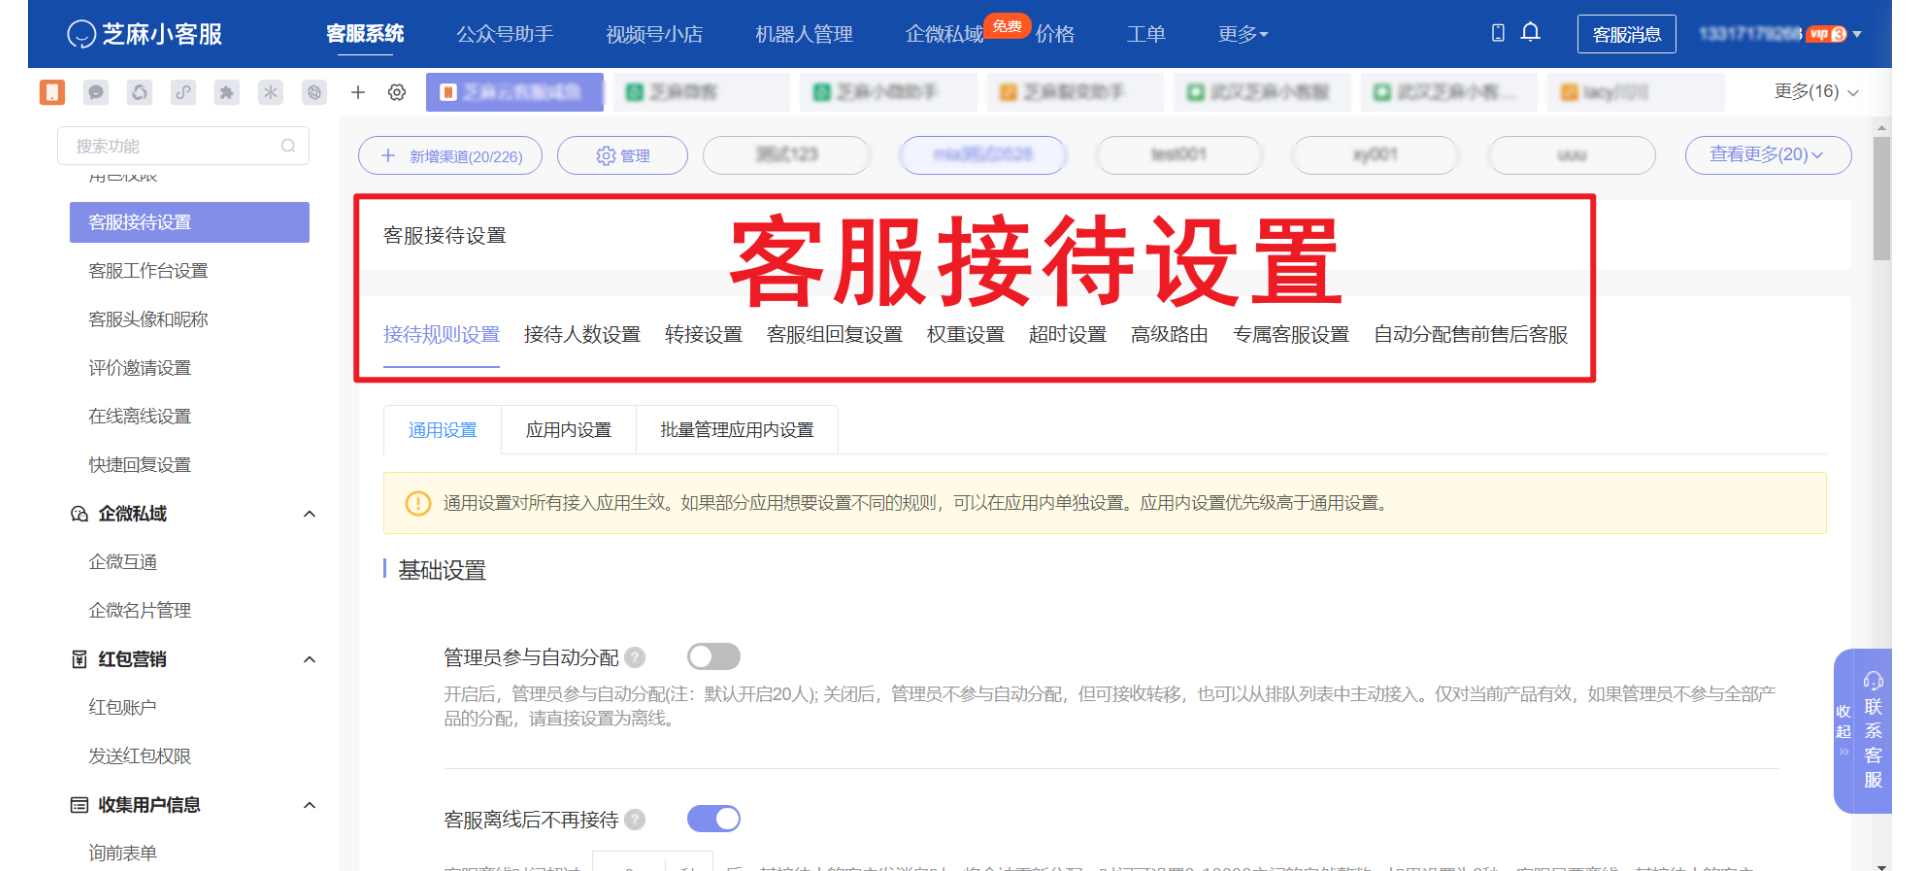Collapse the 企微私域 sidebar group
The image size is (1920, 871).
(x=309, y=514)
